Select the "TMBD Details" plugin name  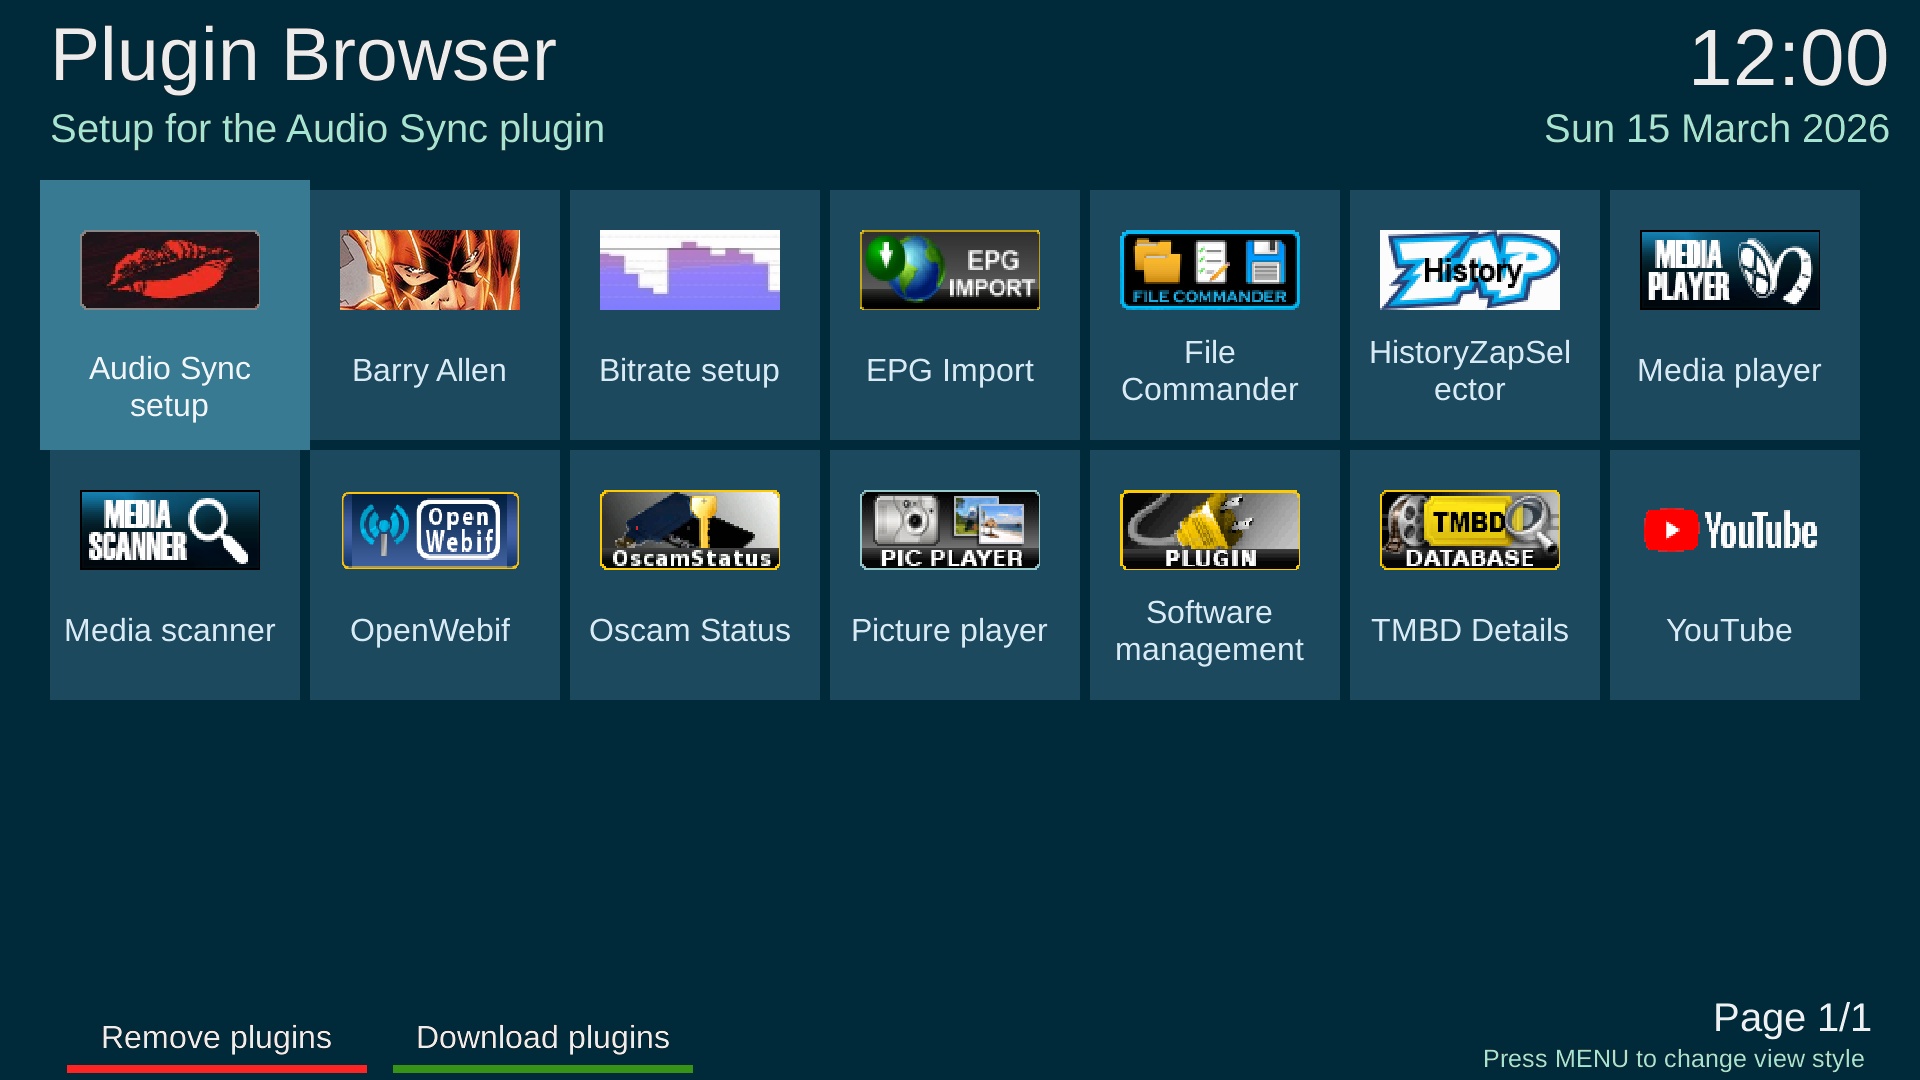[1470, 630]
